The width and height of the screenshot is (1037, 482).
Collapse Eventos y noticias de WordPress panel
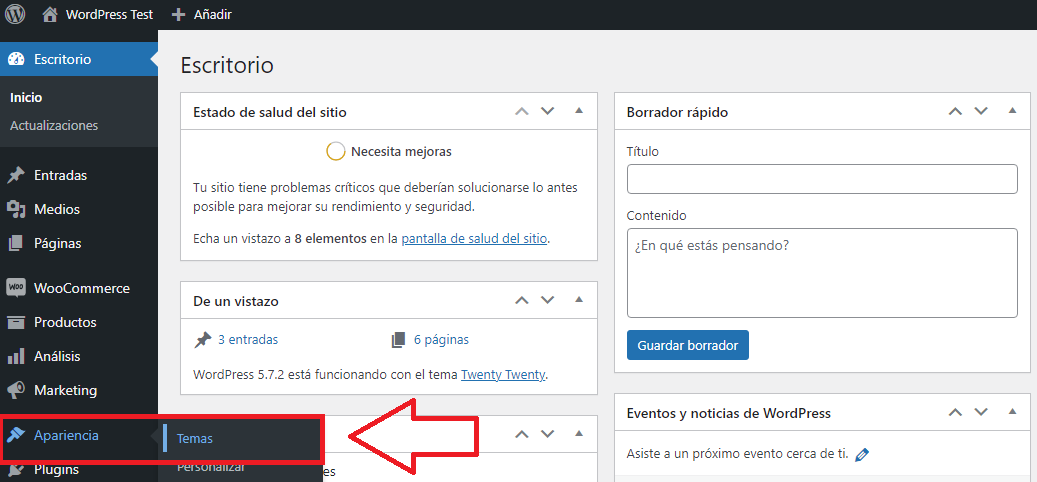click(1012, 412)
